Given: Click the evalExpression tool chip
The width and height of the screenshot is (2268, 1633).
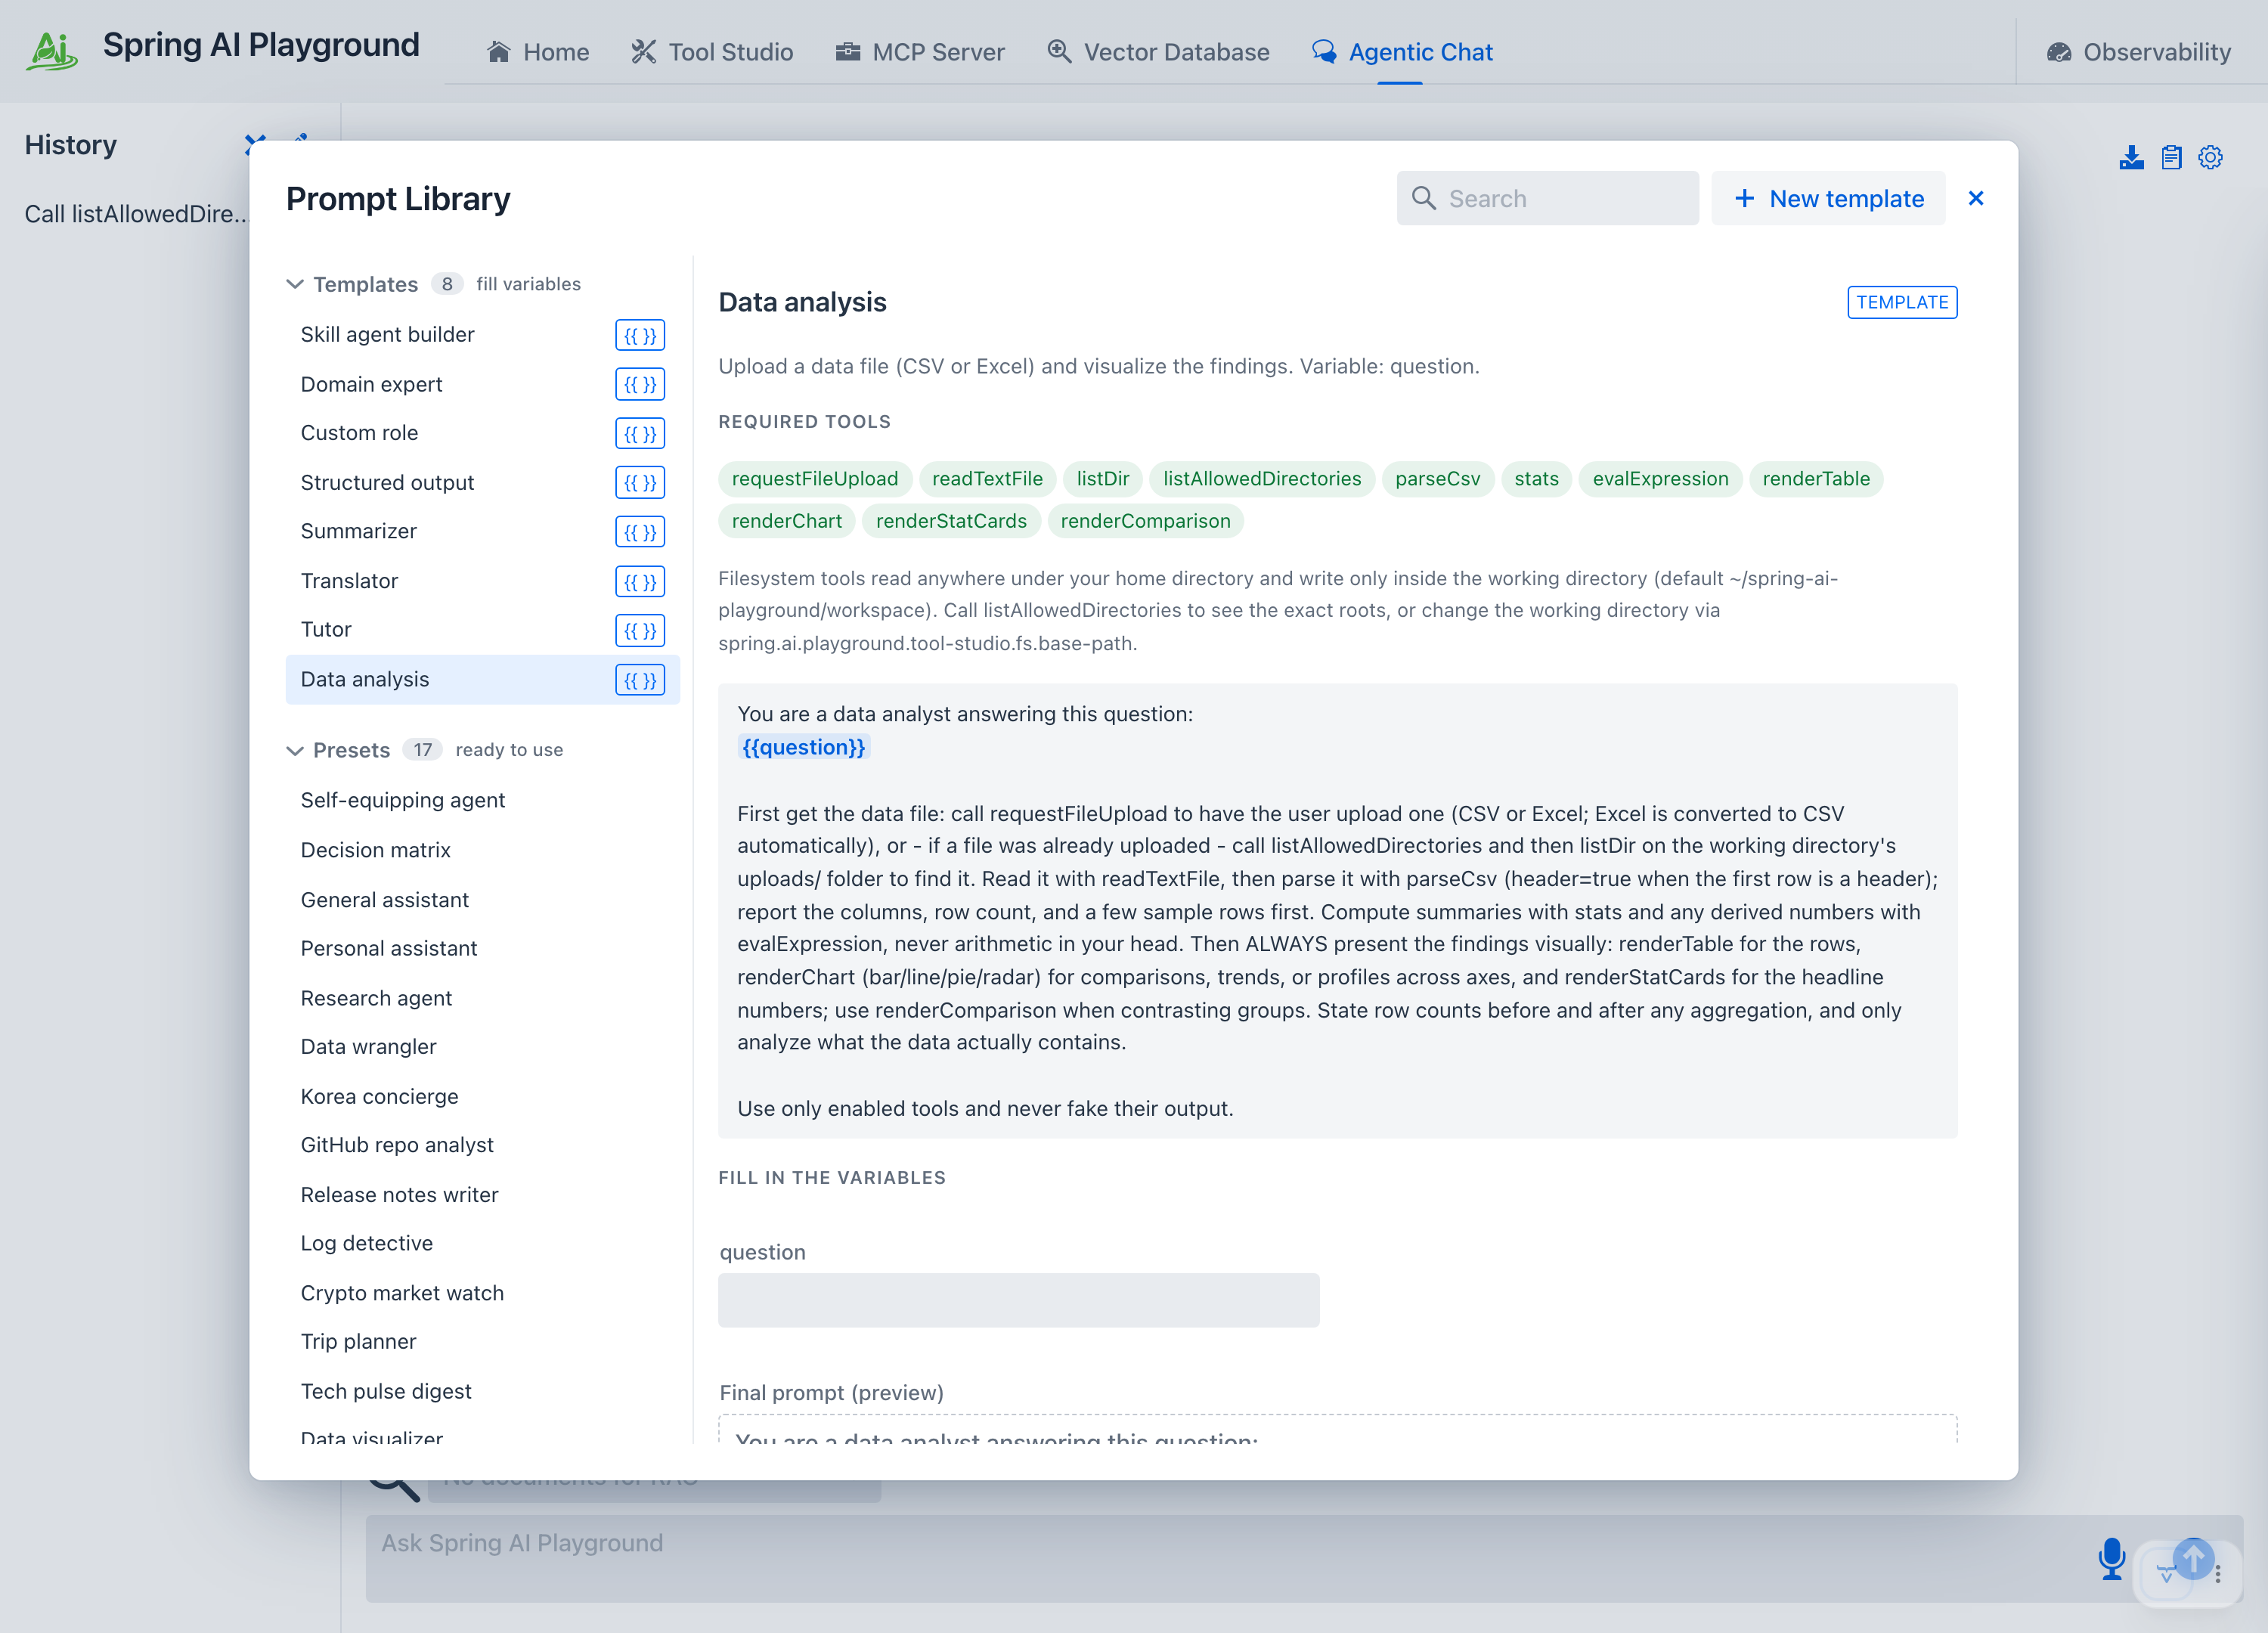Looking at the screenshot, I should pos(1659,479).
